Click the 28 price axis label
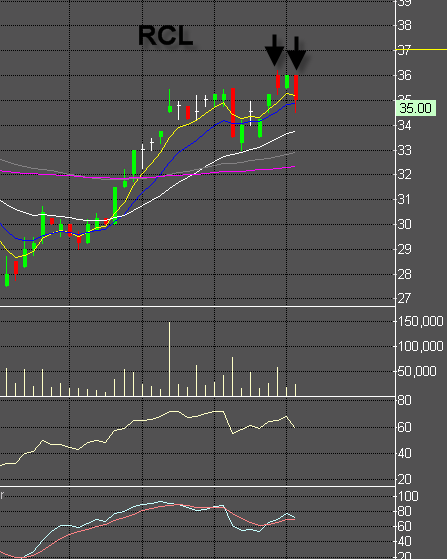The height and width of the screenshot is (559, 447). 404,274
